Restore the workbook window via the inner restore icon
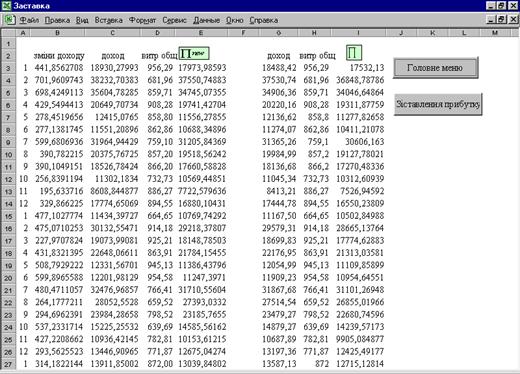This screenshot has width=520, height=374. point(502,20)
